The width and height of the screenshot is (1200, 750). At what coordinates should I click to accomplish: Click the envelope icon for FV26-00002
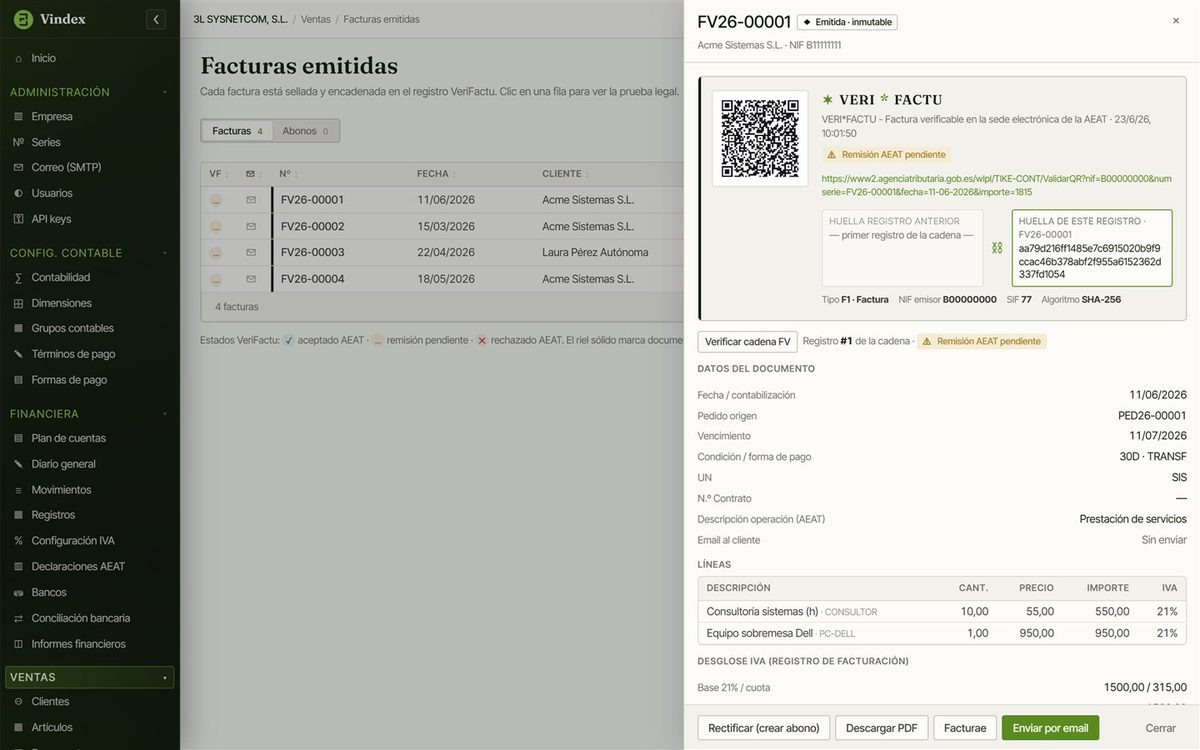(251, 227)
